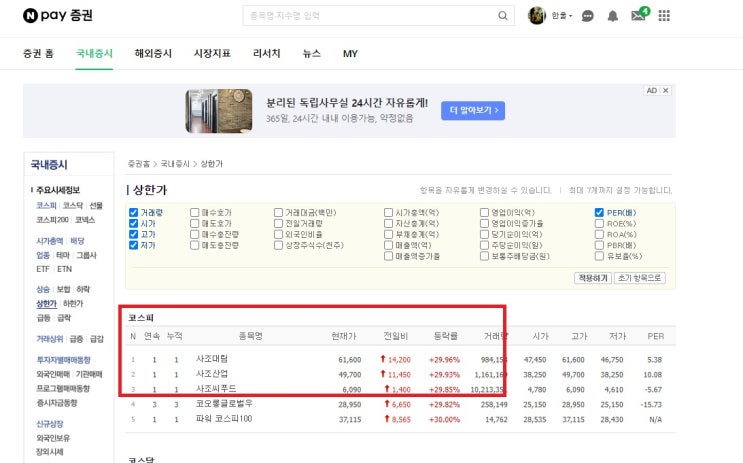The height and width of the screenshot is (463, 743).
Task: Click the search magnifier icon
Action: tap(503, 16)
